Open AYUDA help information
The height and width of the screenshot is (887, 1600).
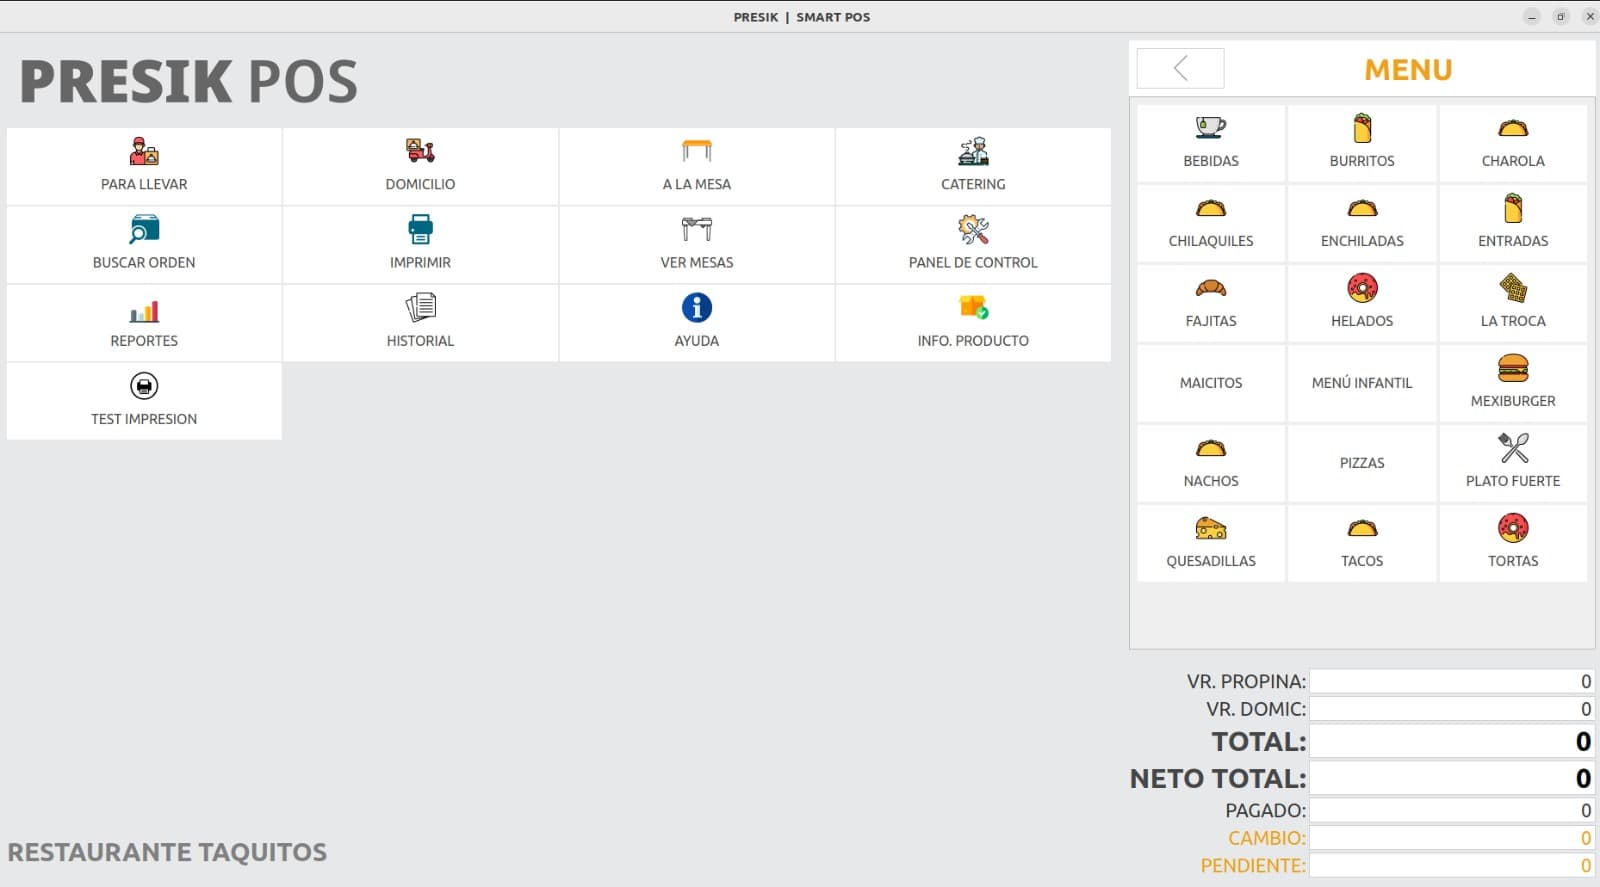click(x=697, y=323)
